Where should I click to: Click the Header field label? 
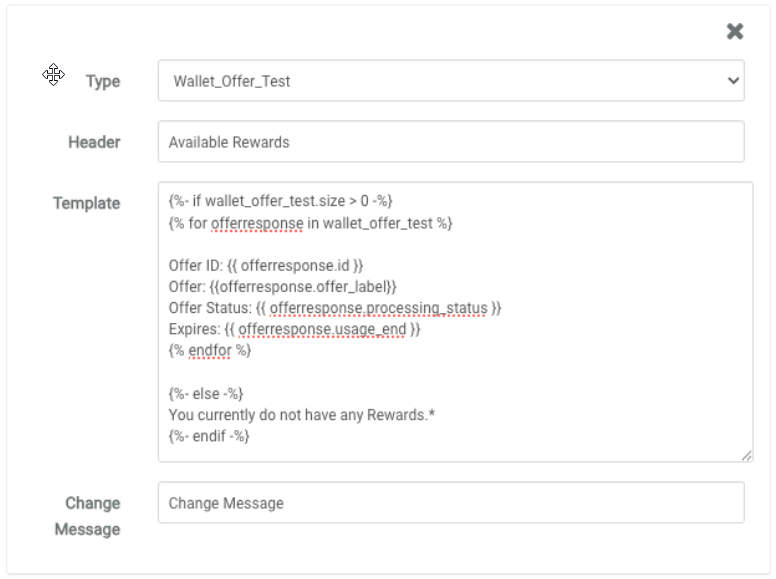(94, 142)
